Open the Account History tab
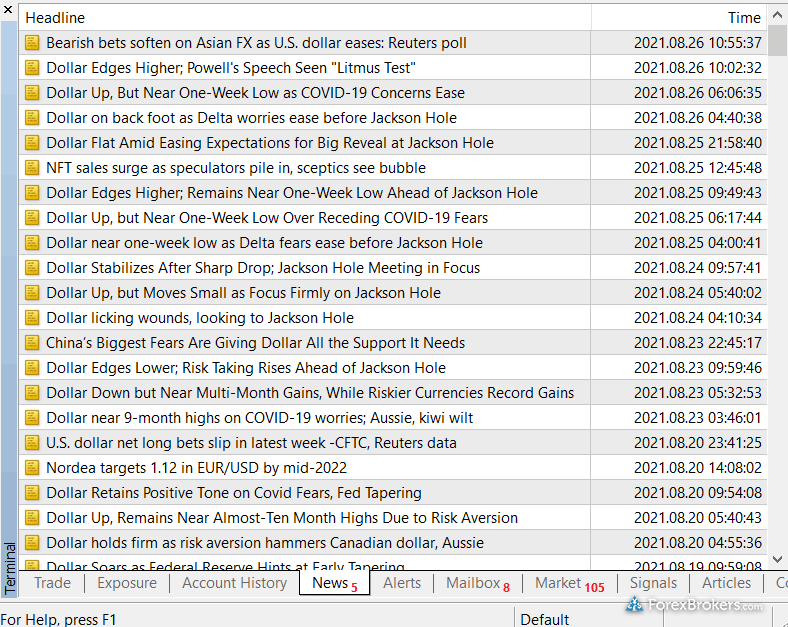Viewport: 788px width, 627px height. [234, 583]
